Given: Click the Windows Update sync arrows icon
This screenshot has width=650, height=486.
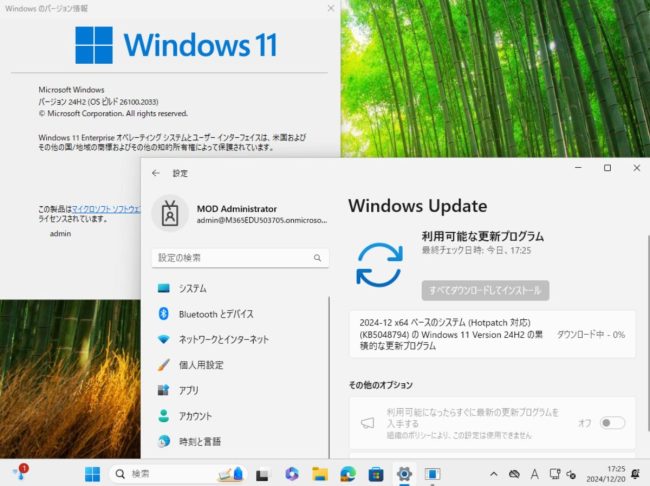Looking at the screenshot, I should [379, 264].
